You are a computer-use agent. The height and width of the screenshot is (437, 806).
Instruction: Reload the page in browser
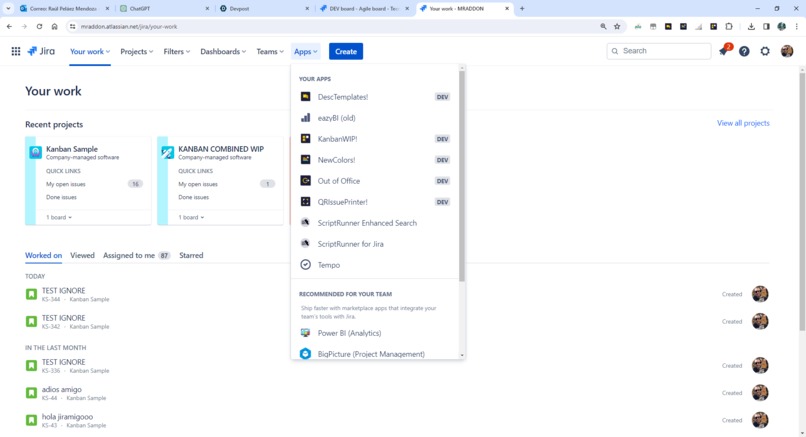click(39, 26)
